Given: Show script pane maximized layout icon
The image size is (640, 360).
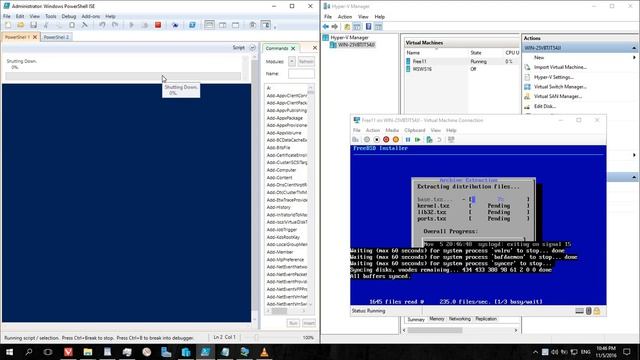Looking at the screenshot, I should click(236, 25).
